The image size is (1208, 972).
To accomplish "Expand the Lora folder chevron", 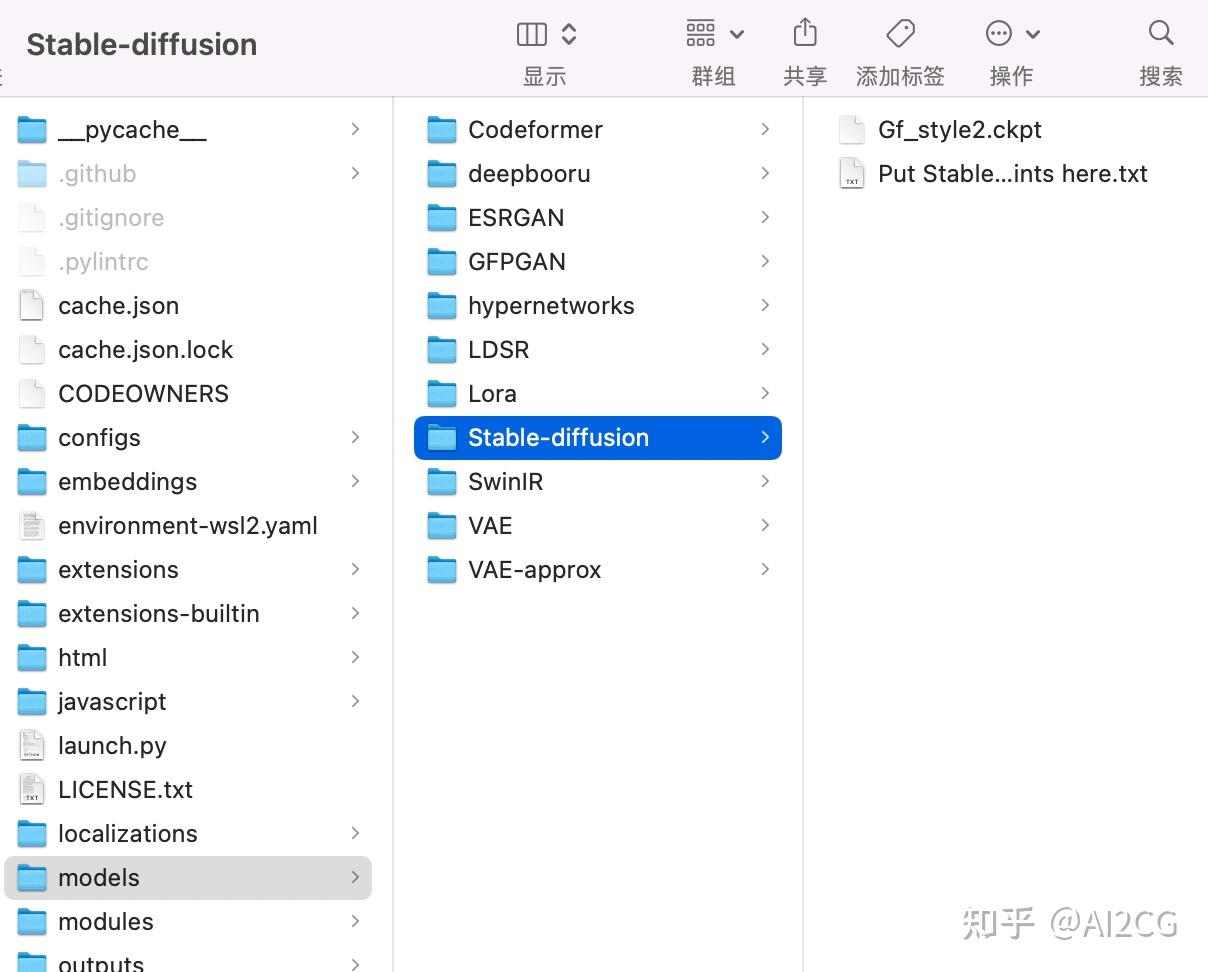I will point(765,394).
